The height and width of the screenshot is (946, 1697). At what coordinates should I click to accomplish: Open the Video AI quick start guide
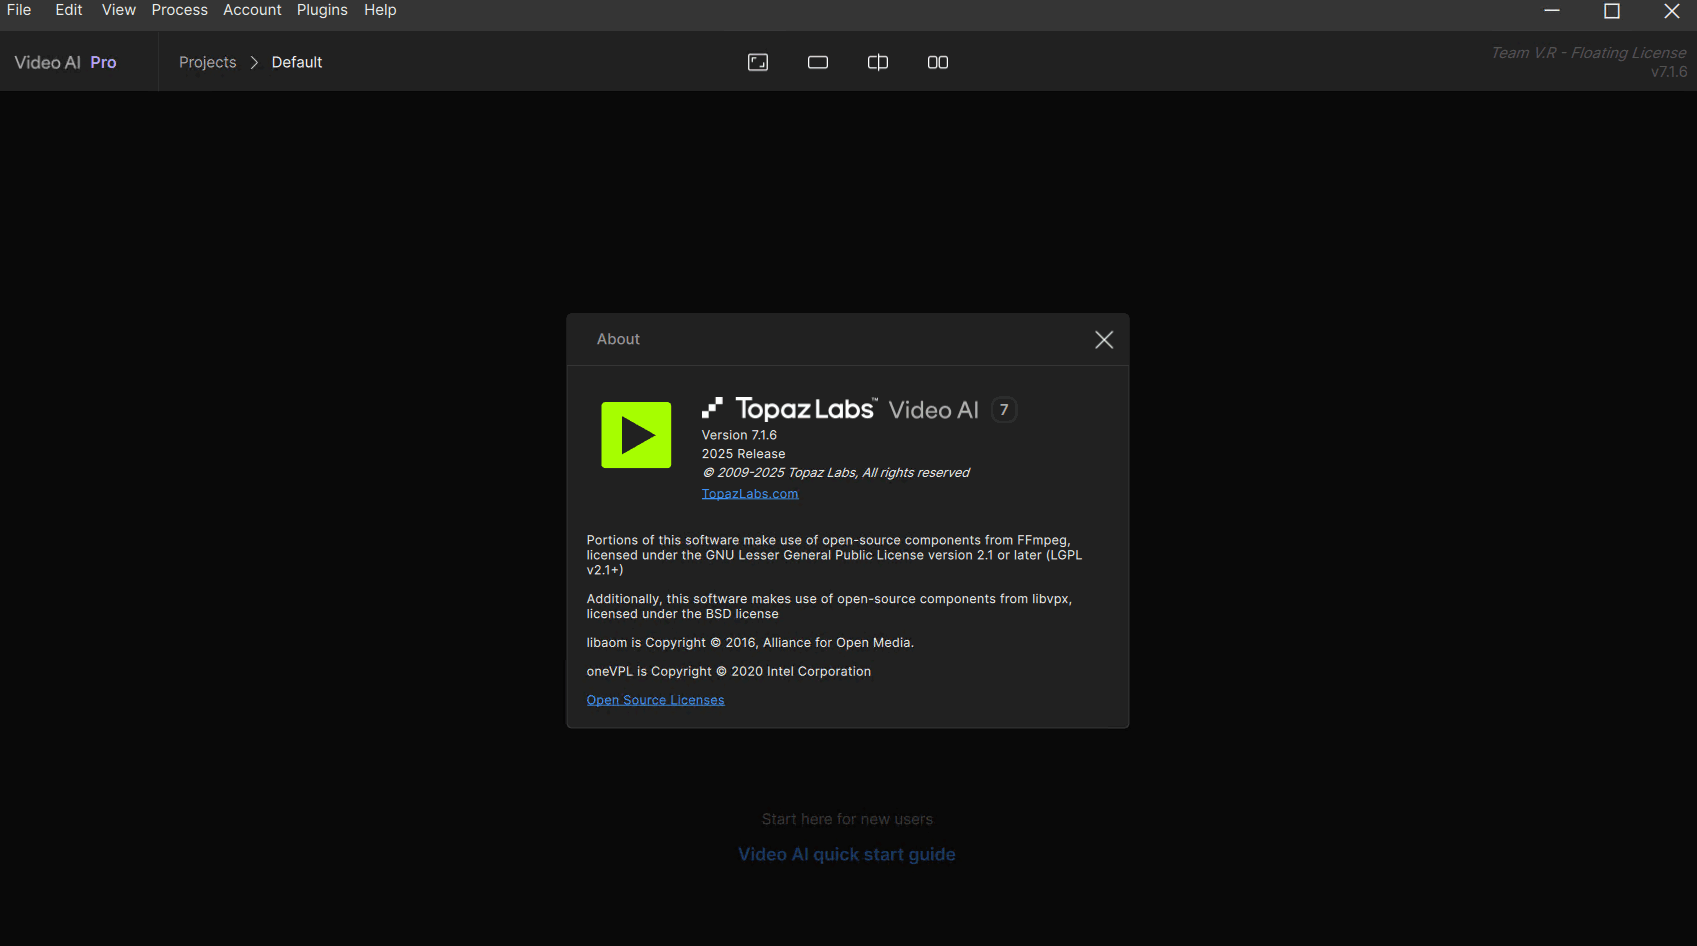847,855
